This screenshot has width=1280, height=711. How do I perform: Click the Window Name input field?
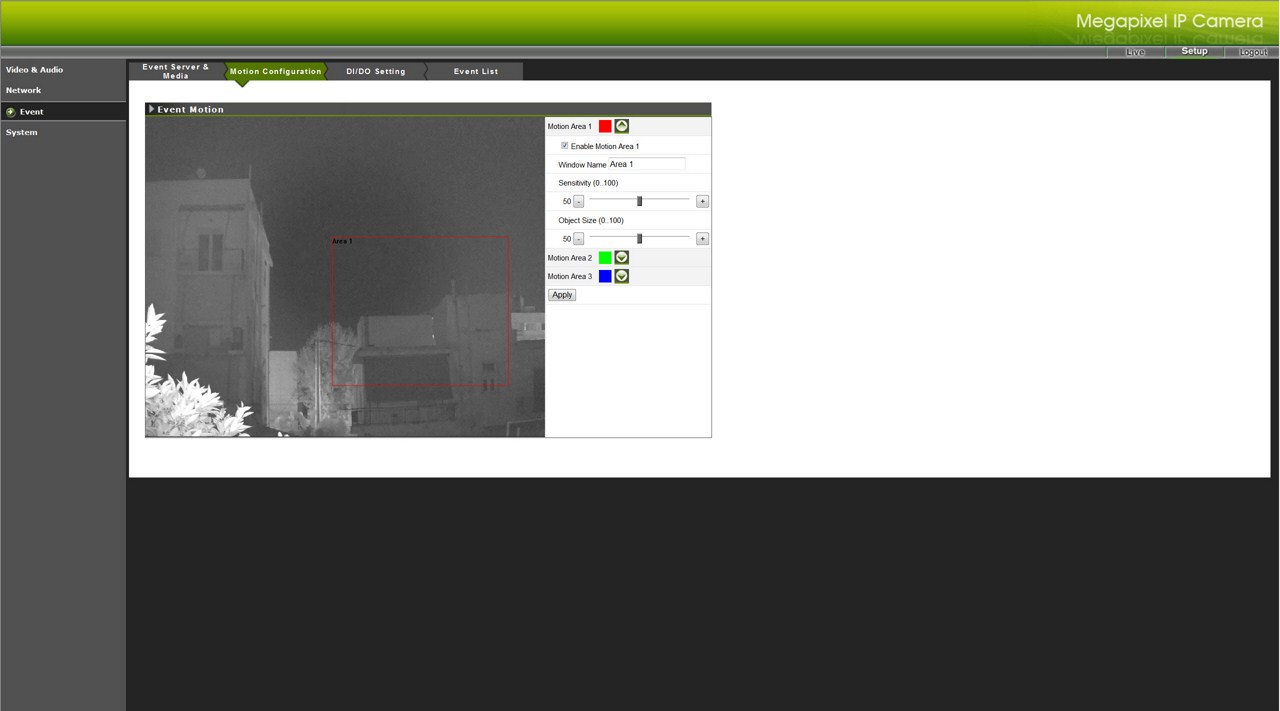(x=647, y=164)
